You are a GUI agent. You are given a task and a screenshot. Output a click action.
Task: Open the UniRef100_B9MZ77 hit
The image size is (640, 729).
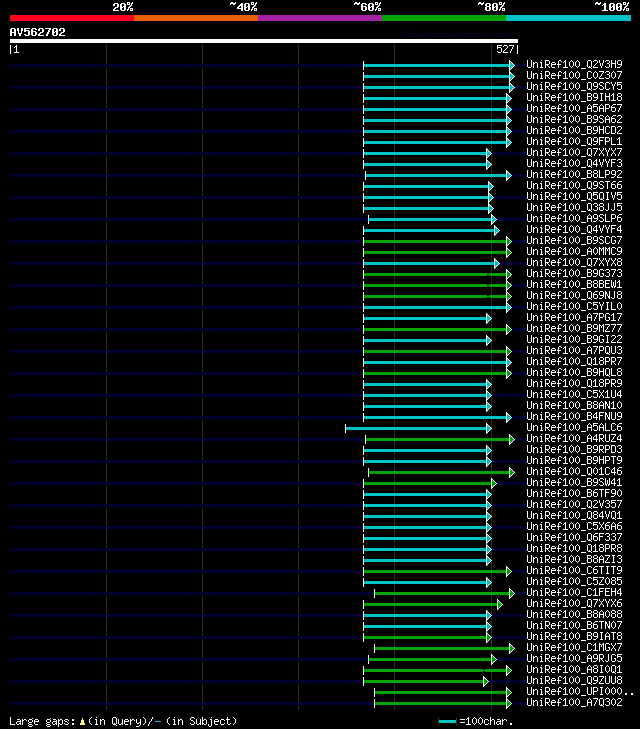tap(574, 328)
